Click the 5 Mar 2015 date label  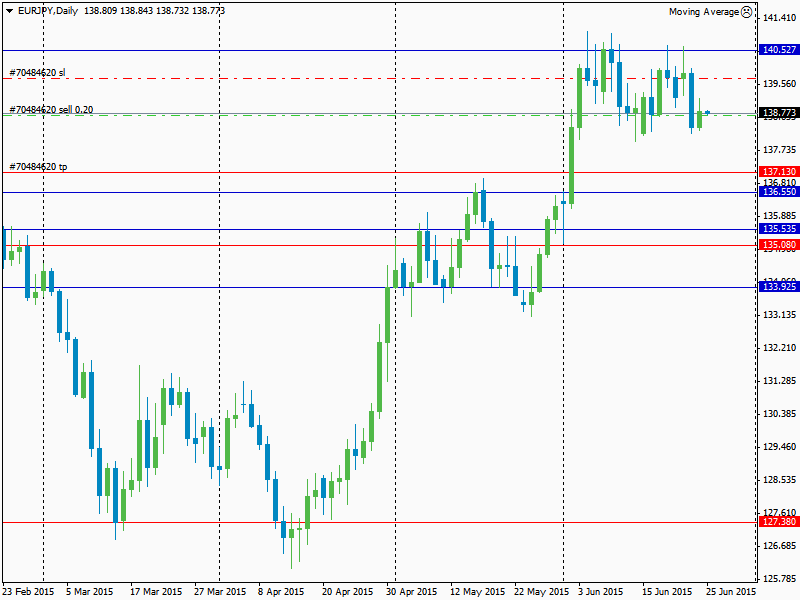[90, 592]
